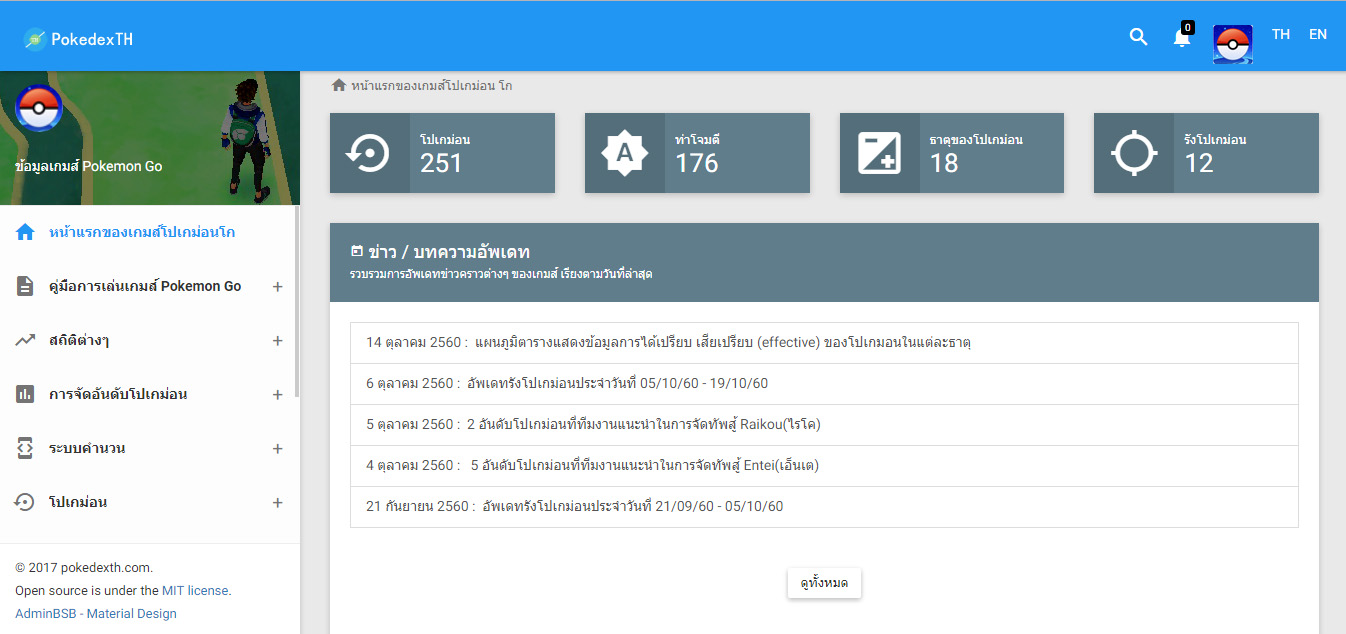Open คู่มือการเล่นเกมส์ Pokemon Go menu

(x=150, y=286)
